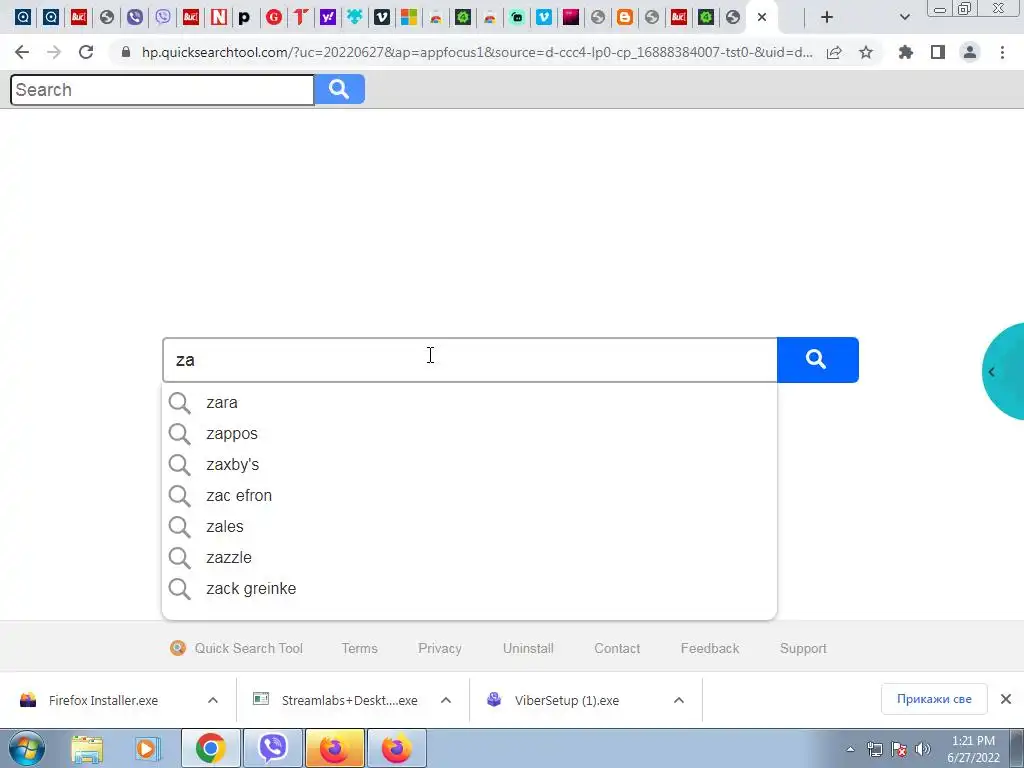1024x768 pixels.
Task: Open the Uninstall footer link
Action: 528,648
